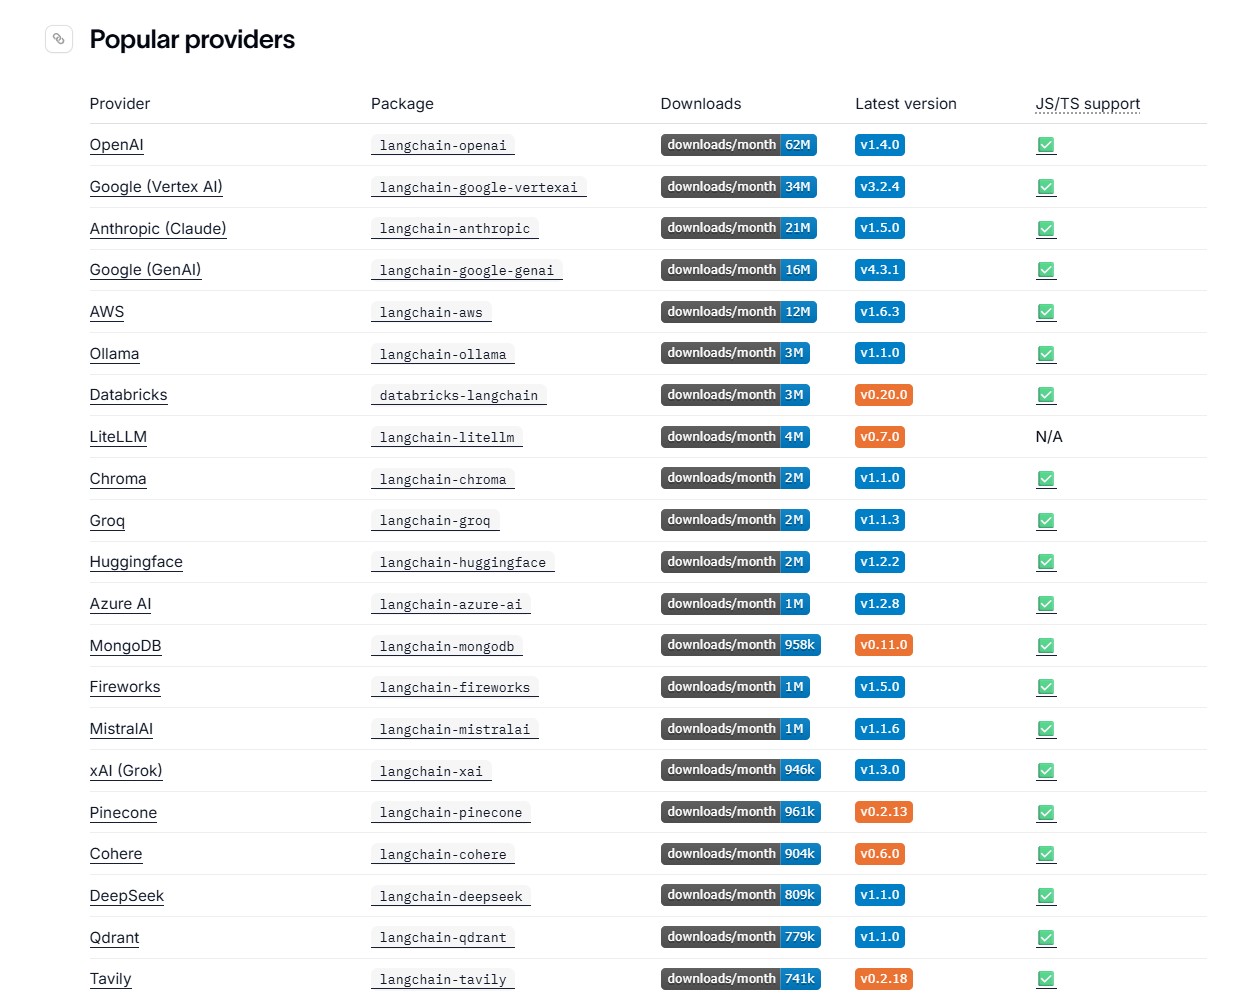
Task: Follow the DeepSeek provider link
Action: (127, 896)
